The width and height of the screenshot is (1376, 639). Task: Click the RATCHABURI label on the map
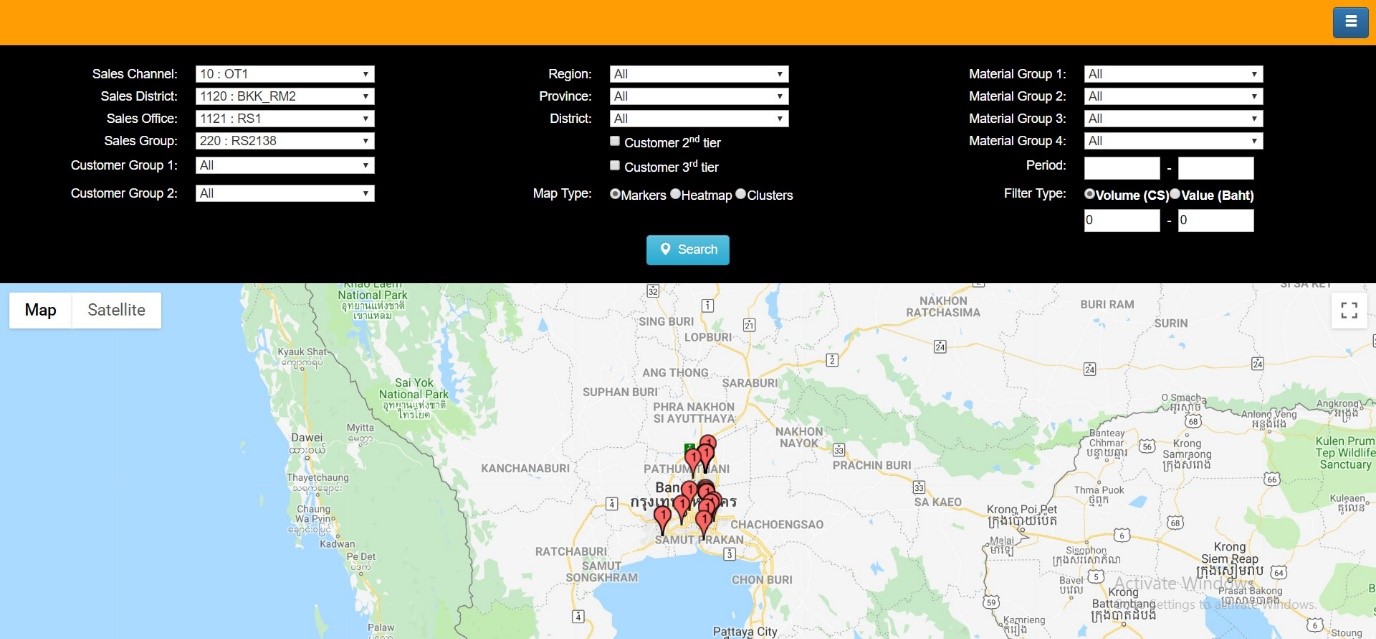(572, 551)
